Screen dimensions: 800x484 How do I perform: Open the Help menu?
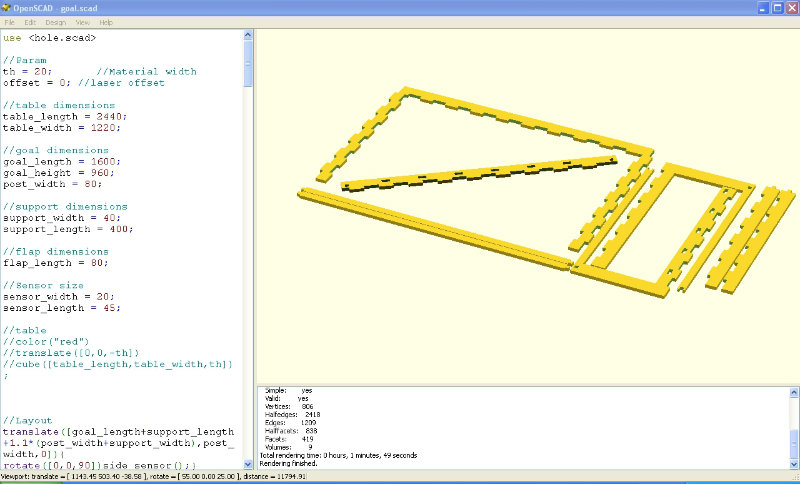(106, 22)
